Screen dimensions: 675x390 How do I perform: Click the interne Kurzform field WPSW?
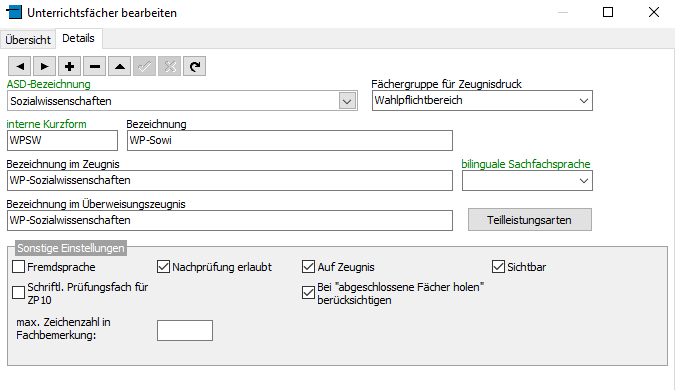click(62, 140)
